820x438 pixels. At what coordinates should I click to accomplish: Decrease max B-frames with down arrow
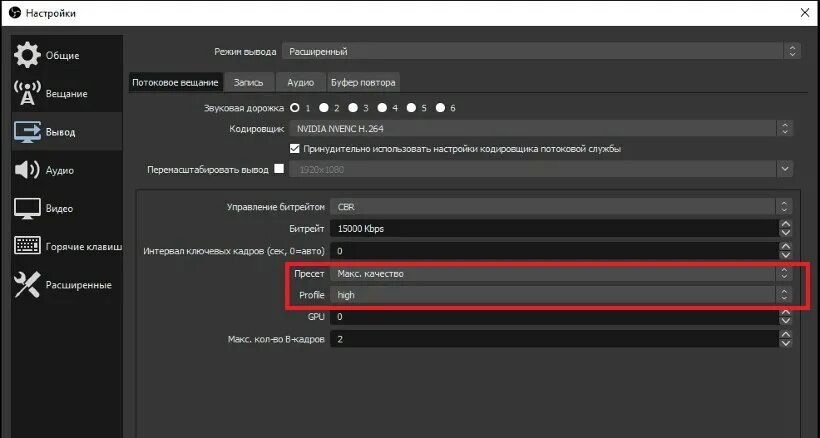[785, 344]
